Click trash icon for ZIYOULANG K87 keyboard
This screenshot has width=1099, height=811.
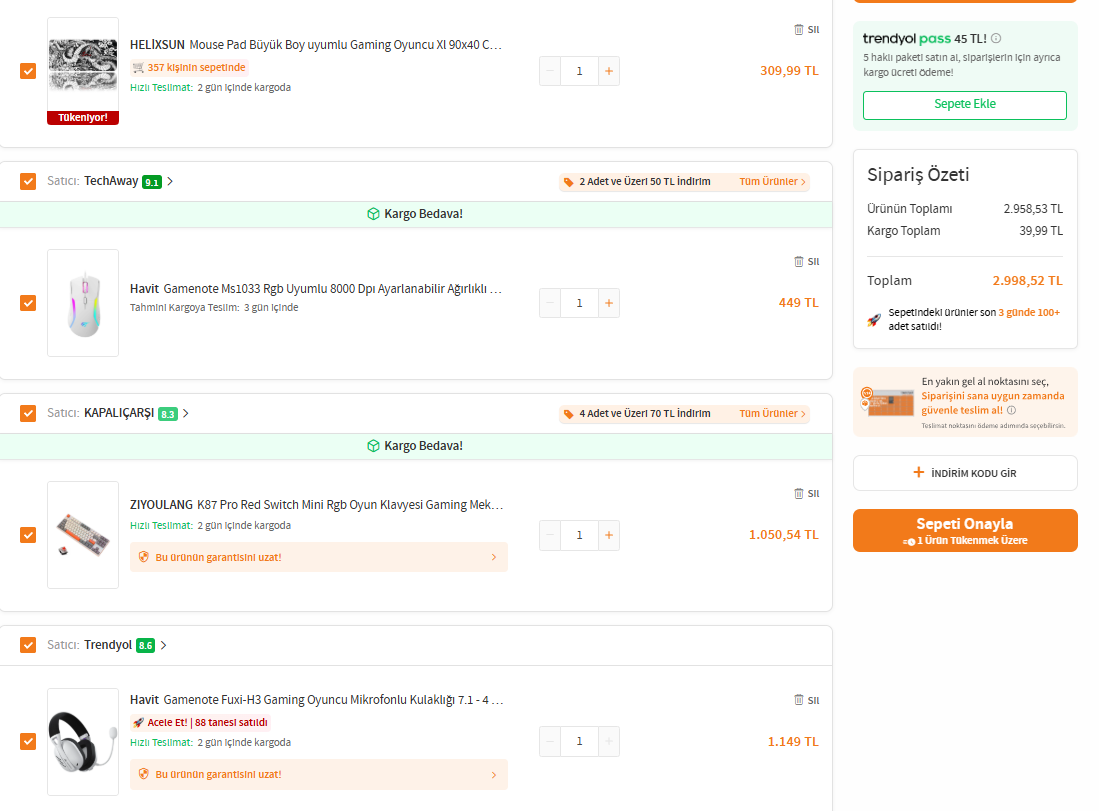pyautogui.click(x=798, y=493)
